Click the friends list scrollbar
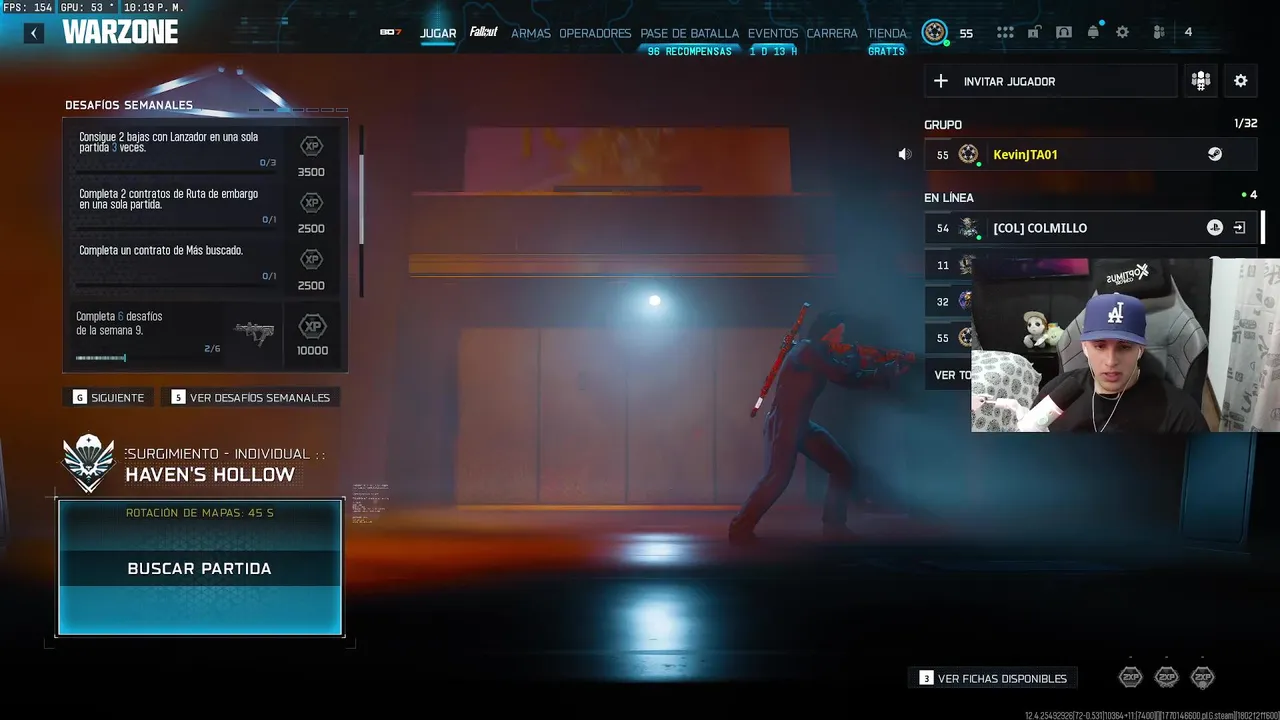Screen dimensions: 1280x720 pos(1263,228)
